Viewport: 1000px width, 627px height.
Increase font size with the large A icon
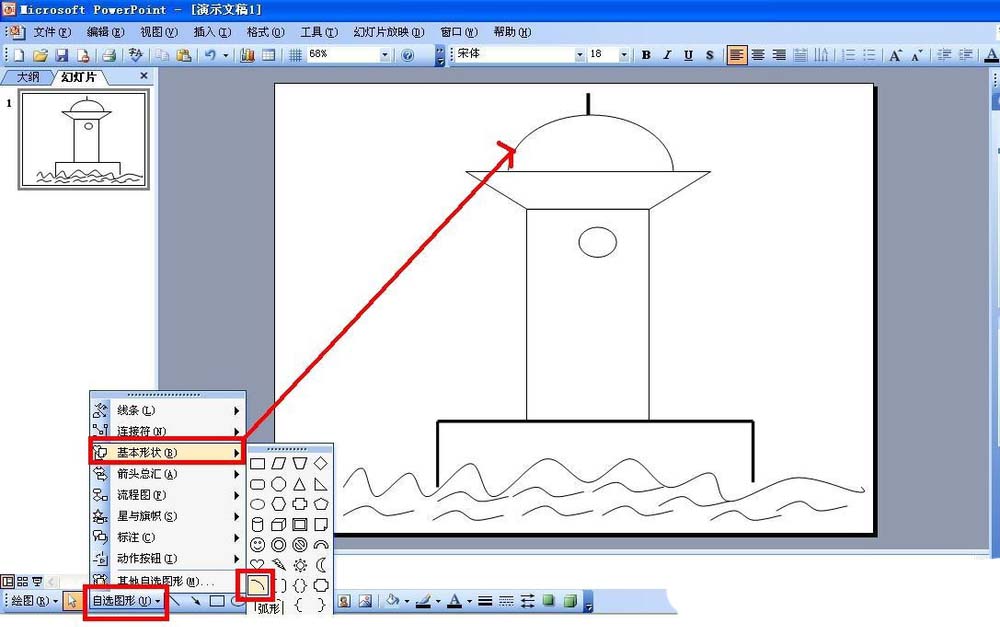895,55
